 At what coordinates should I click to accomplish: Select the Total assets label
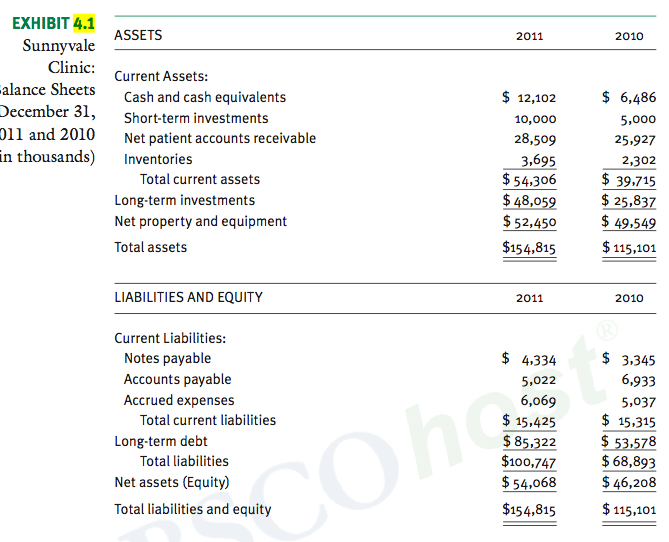point(151,248)
